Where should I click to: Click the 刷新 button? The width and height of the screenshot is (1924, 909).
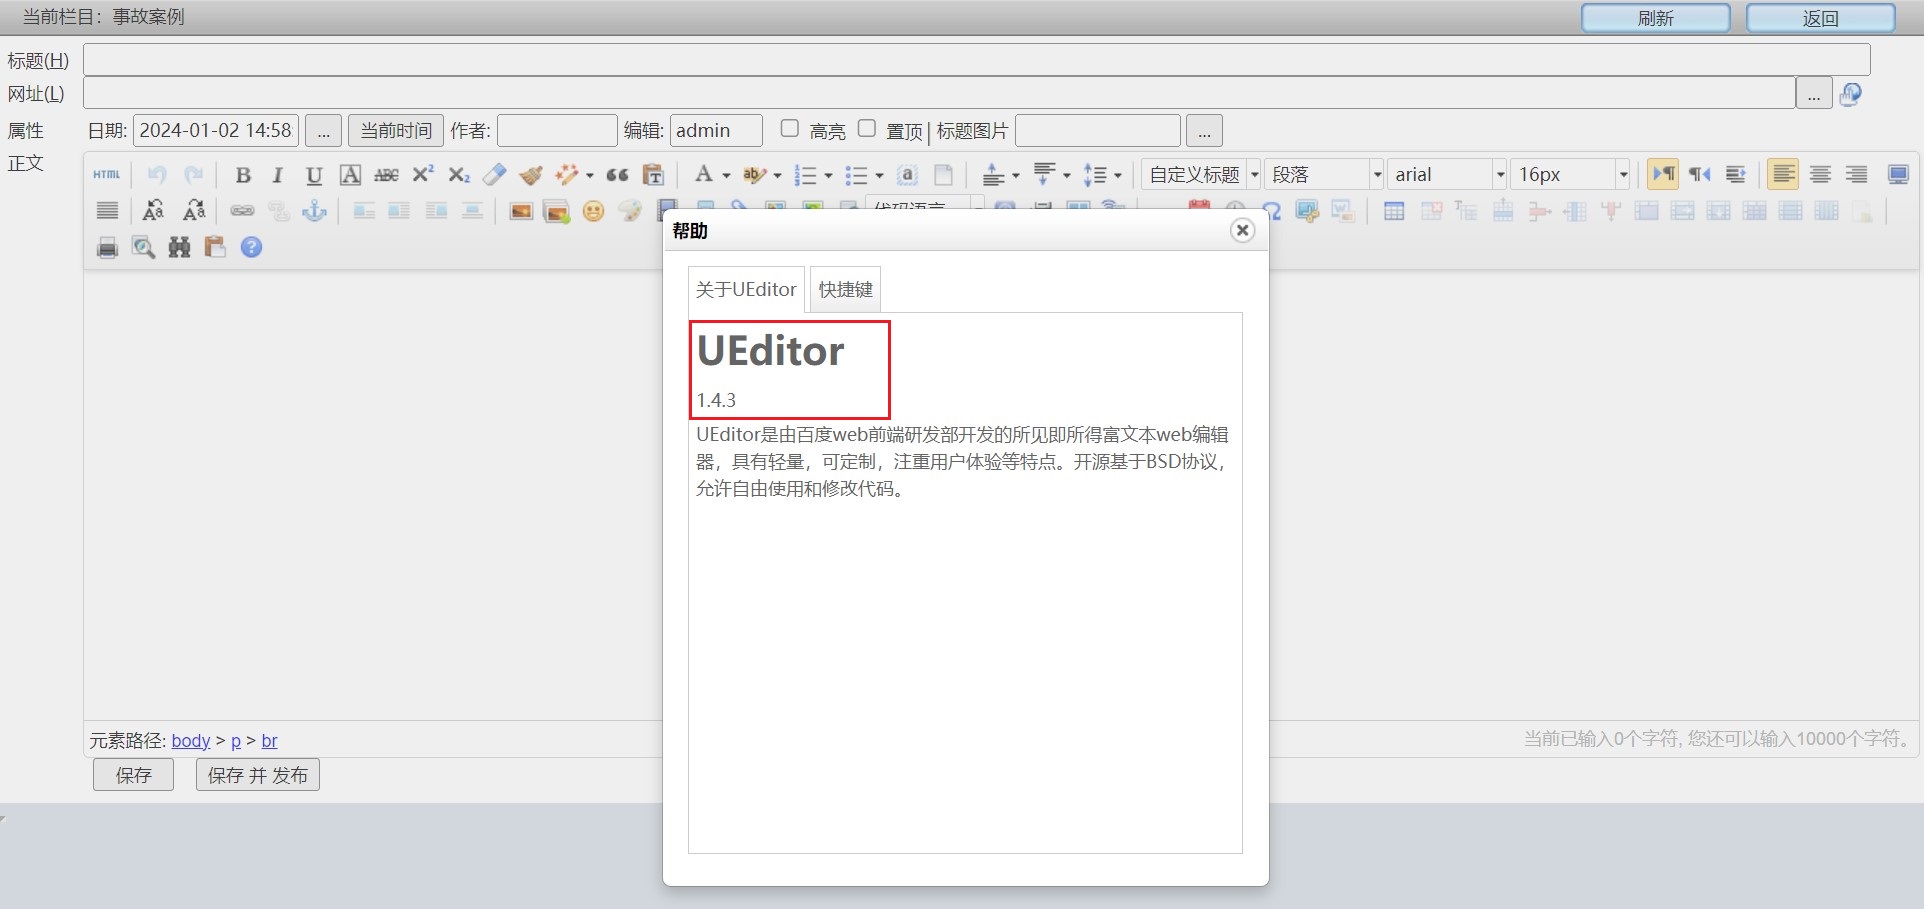pos(1655,18)
